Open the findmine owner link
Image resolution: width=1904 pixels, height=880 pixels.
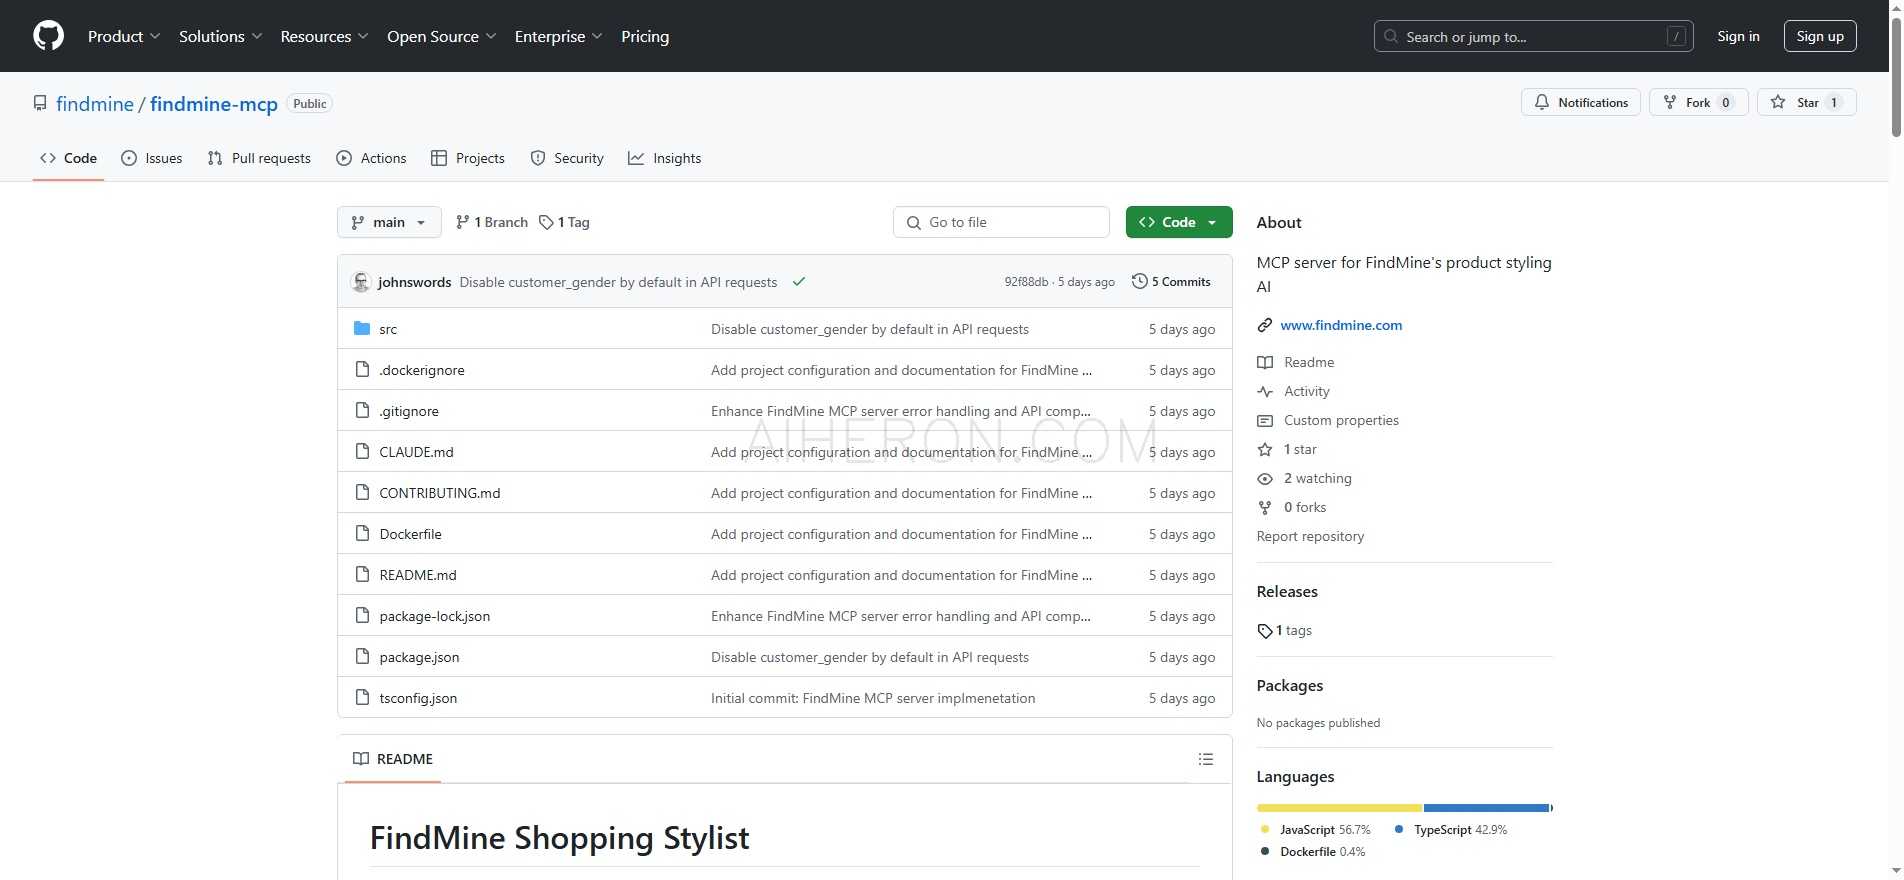pyautogui.click(x=95, y=104)
